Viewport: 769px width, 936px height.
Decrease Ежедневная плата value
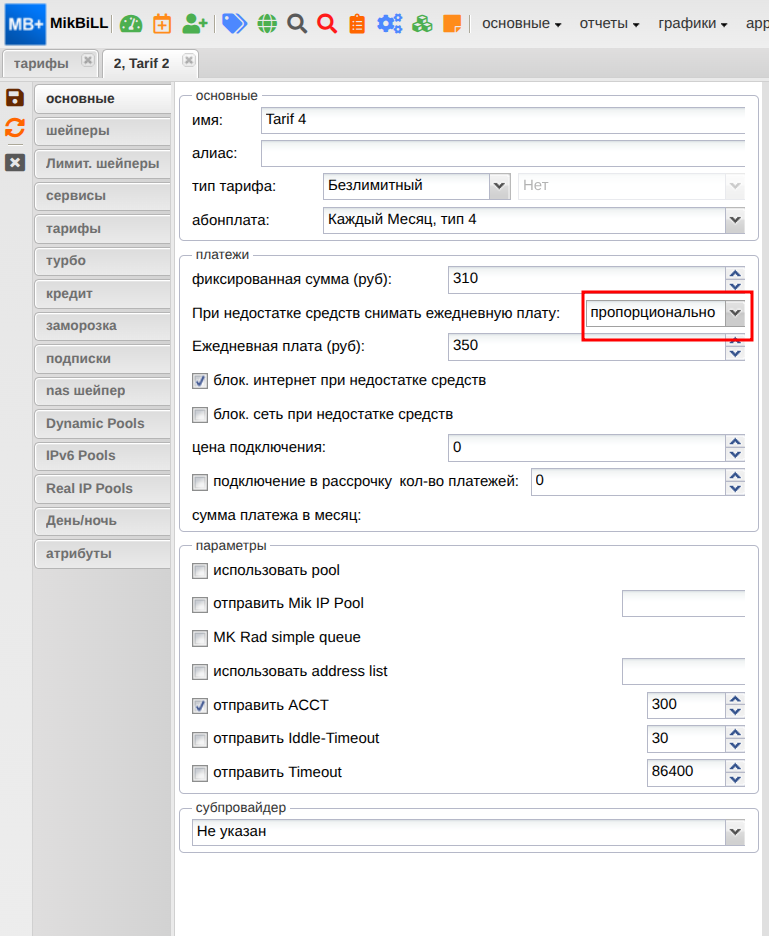tap(735, 353)
